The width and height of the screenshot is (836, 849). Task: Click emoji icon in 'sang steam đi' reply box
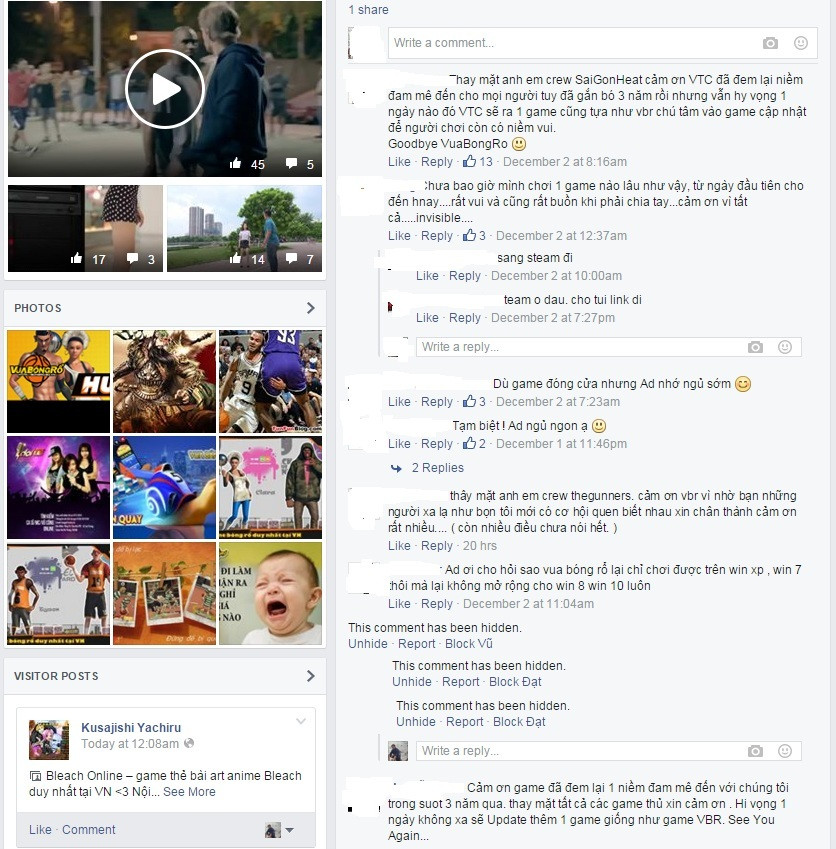(785, 347)
